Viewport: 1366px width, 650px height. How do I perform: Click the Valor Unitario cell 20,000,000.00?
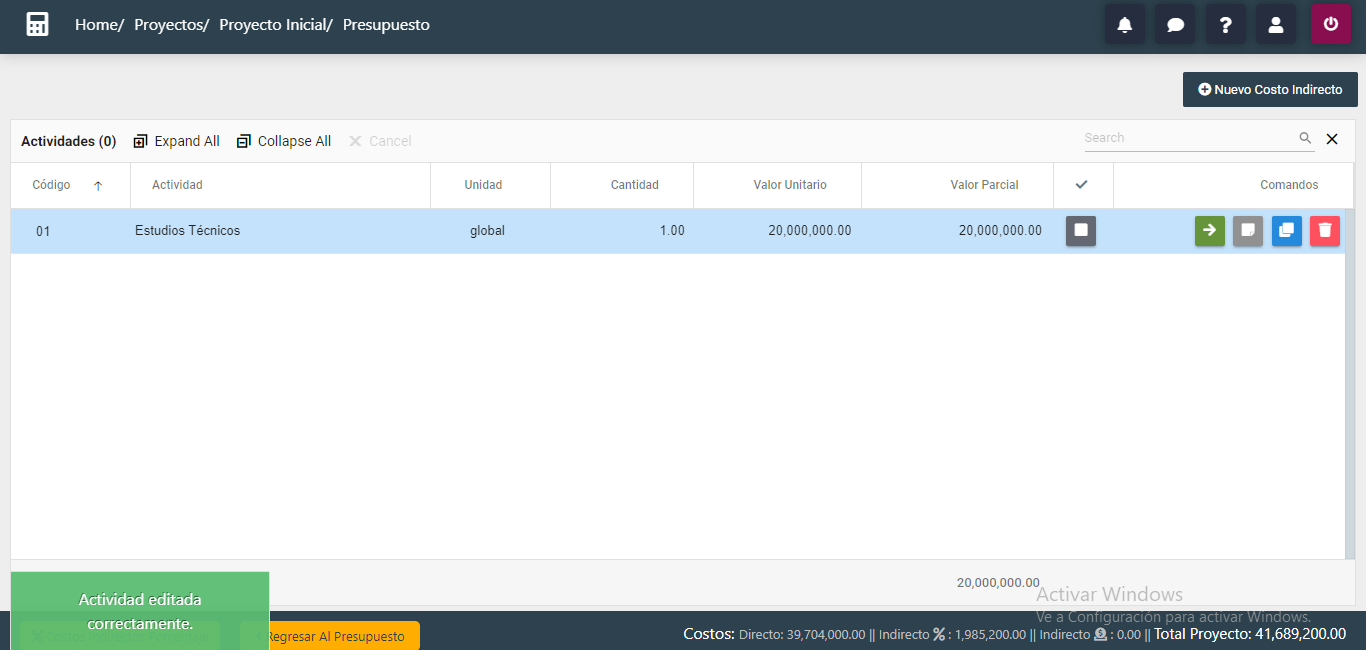[x=777, y=231]
